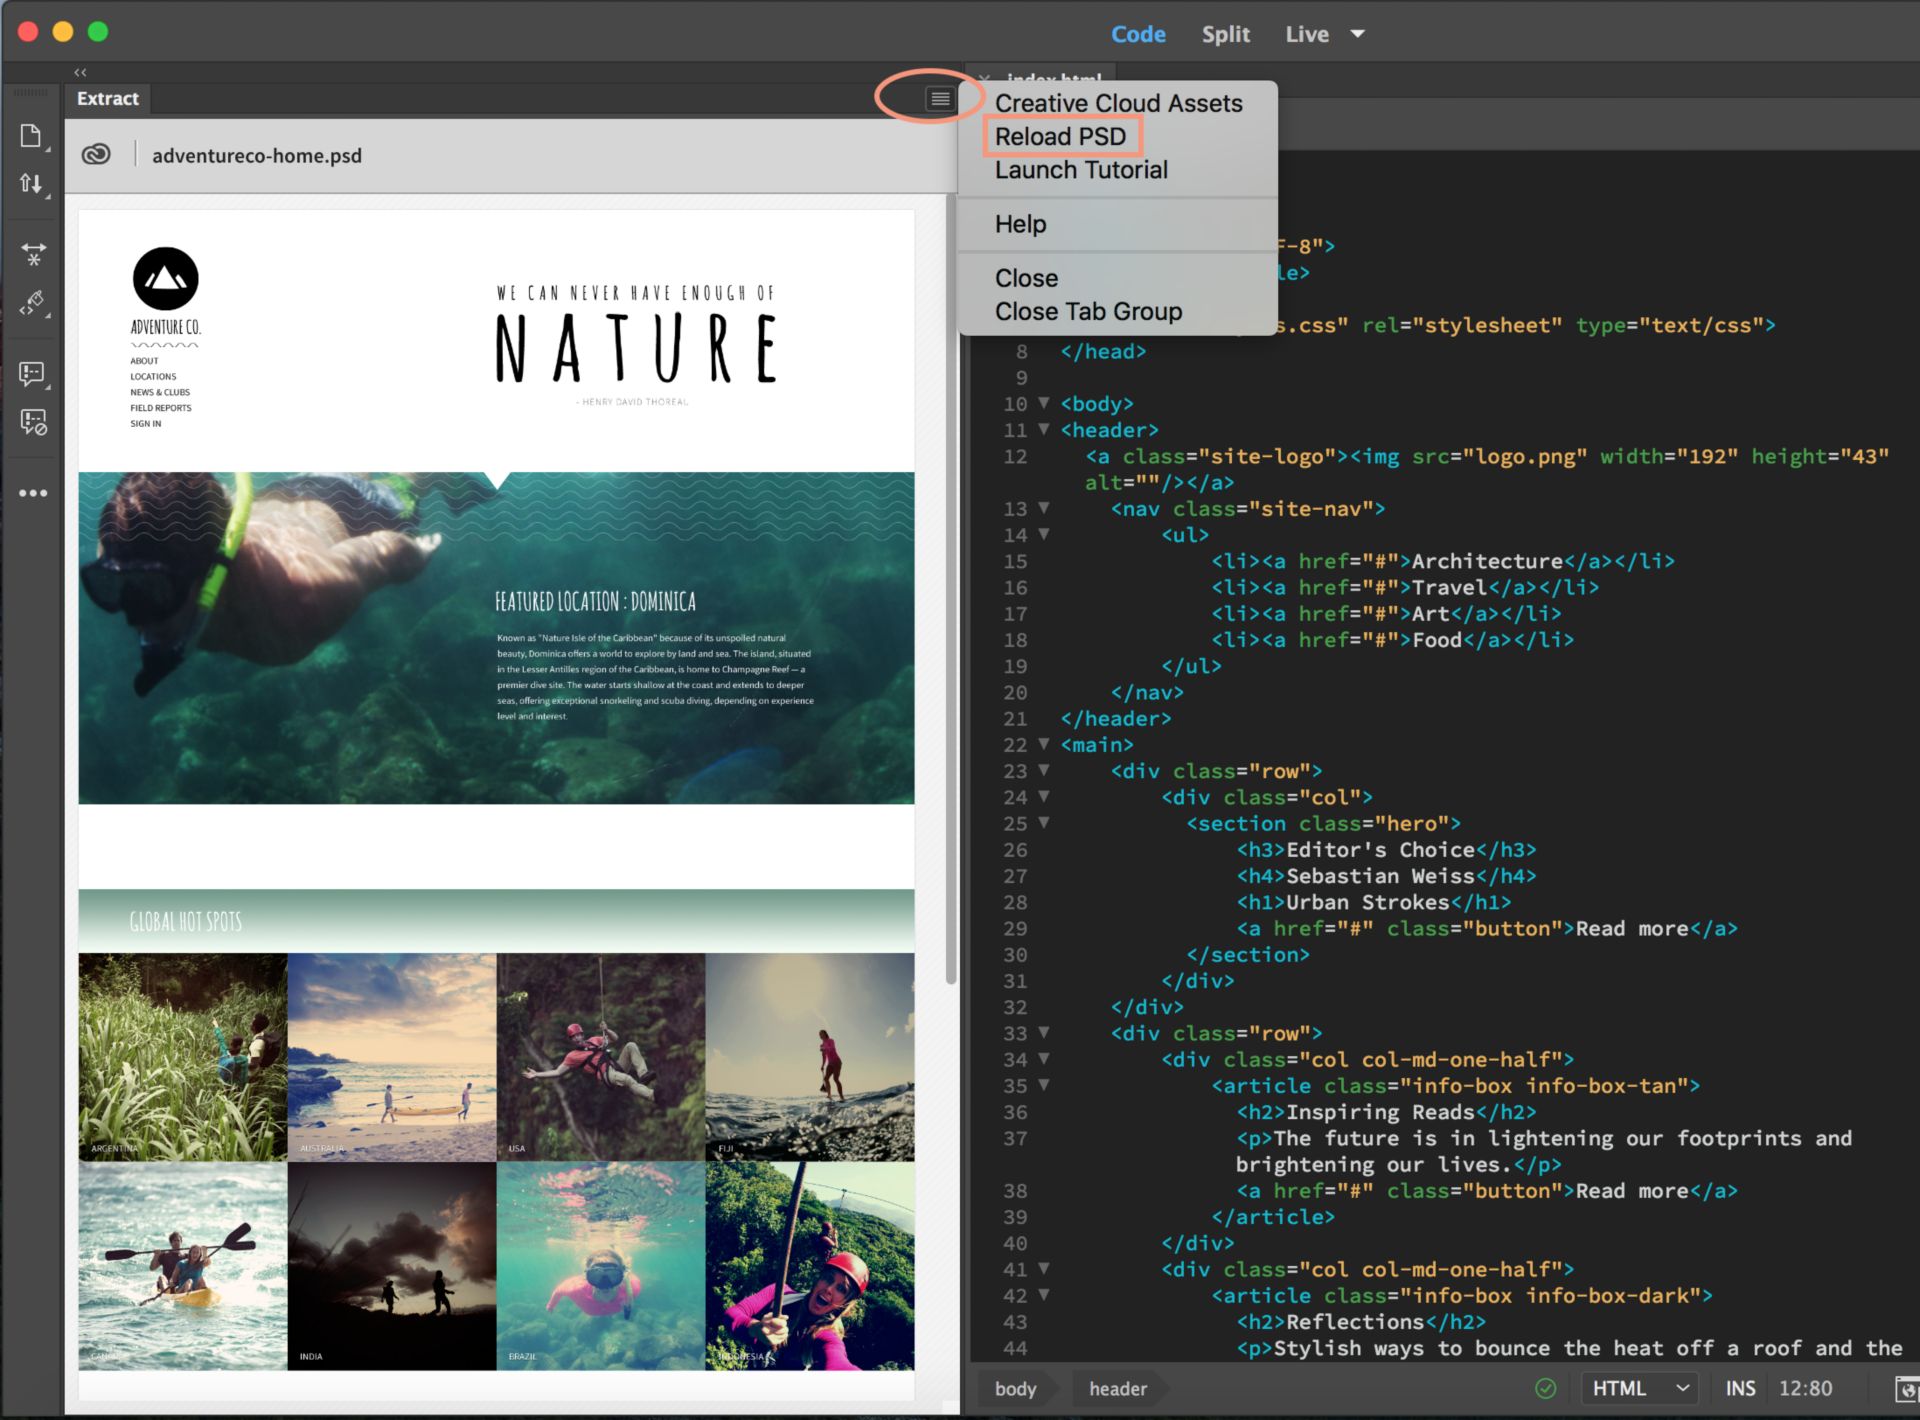Choose Reload PSD from the menu
This screenshot has height=1420, width=1920.
click(x=1060, y=136)
